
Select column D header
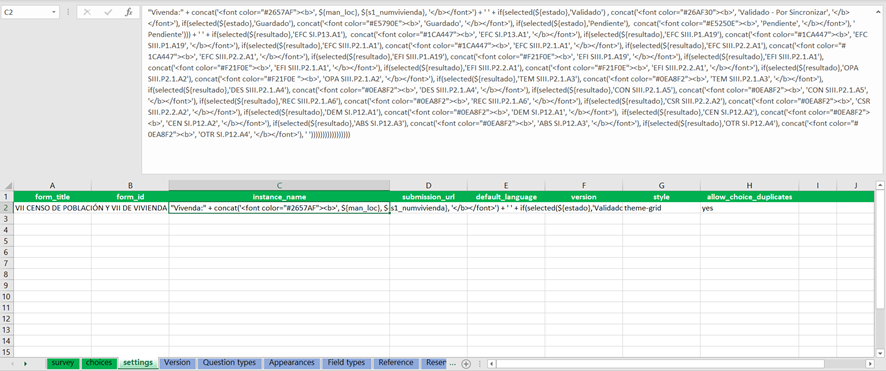tap(428, 185)
